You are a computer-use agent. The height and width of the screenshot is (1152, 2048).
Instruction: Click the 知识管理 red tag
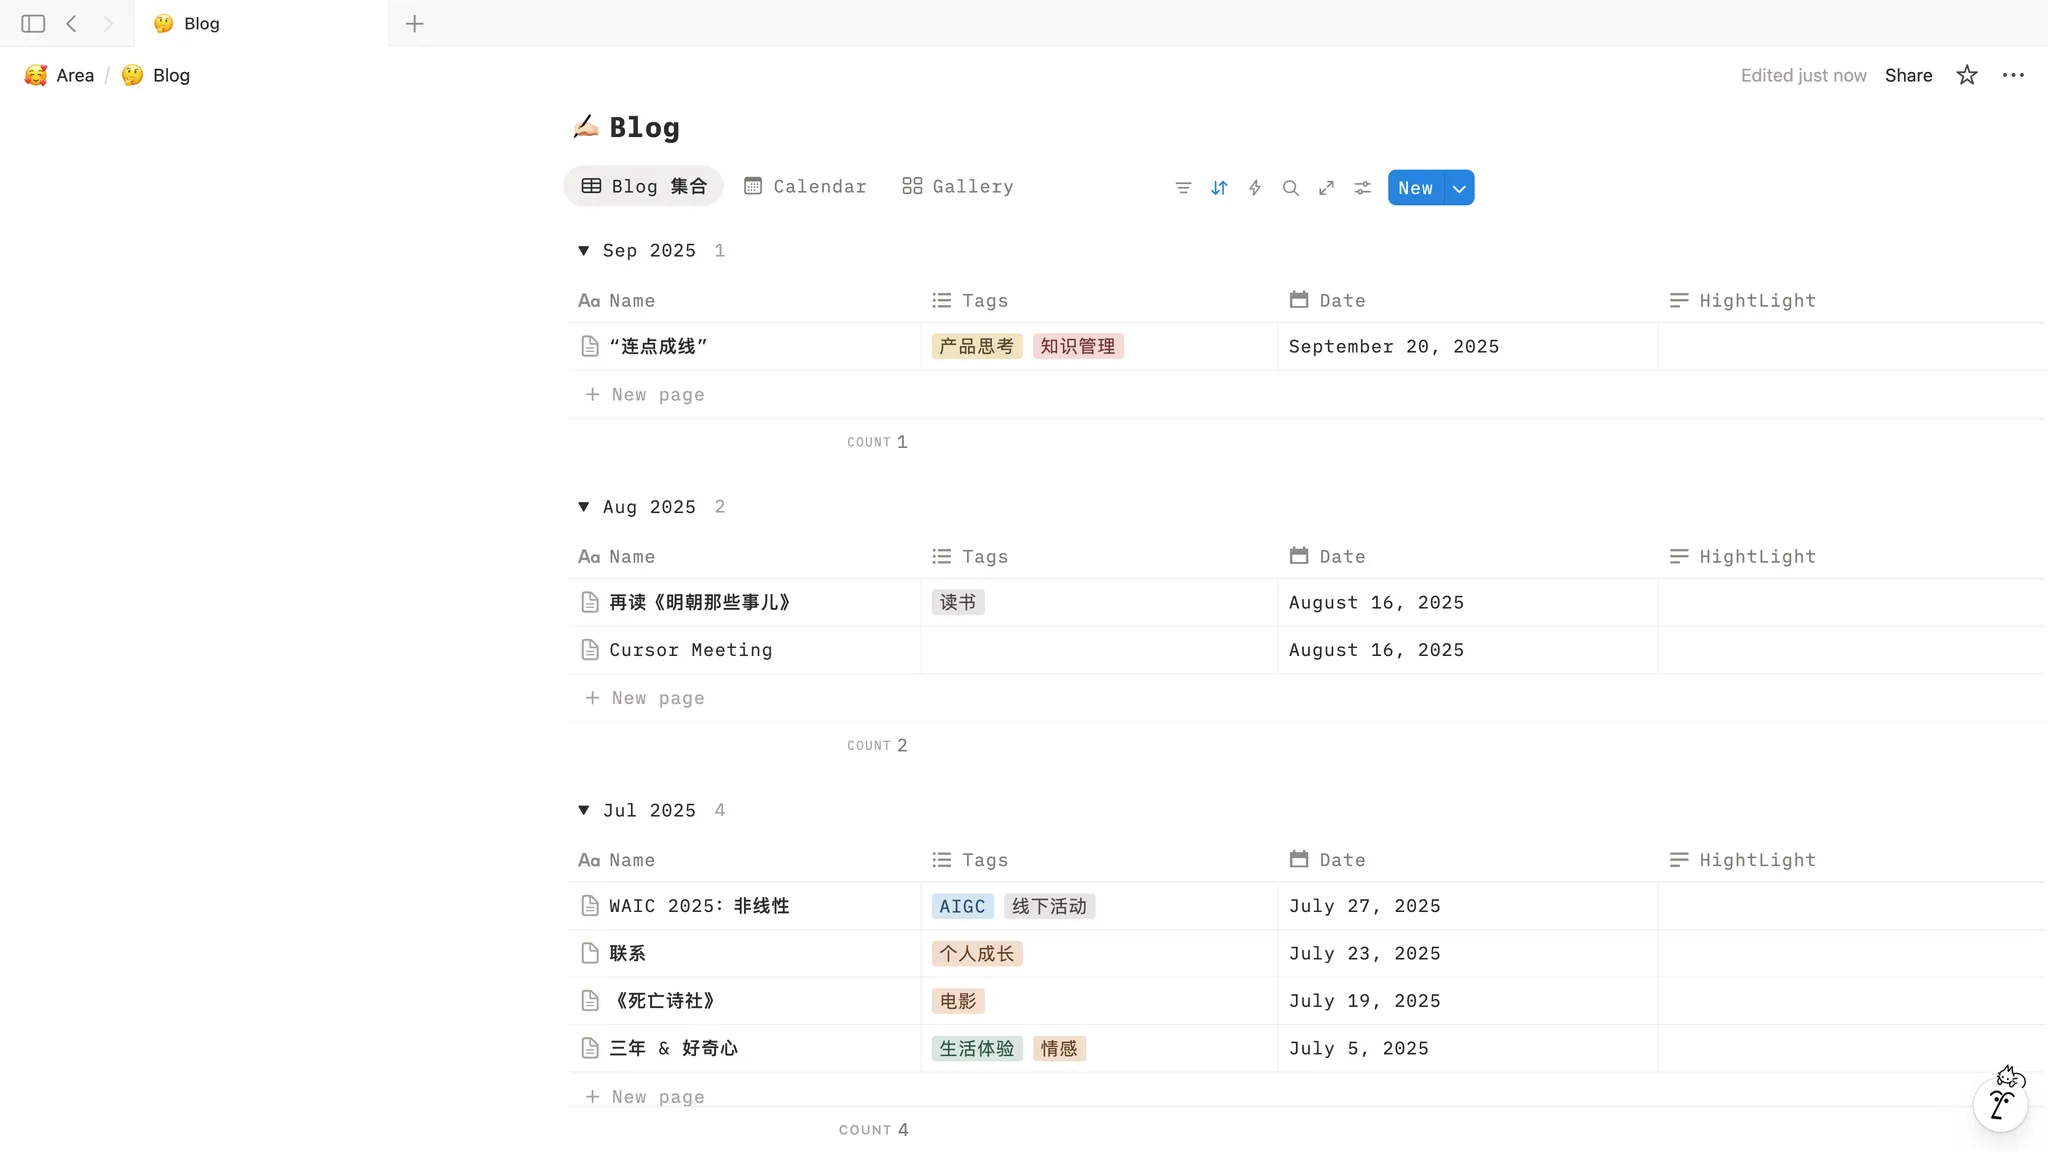(x=1078, y=346)
